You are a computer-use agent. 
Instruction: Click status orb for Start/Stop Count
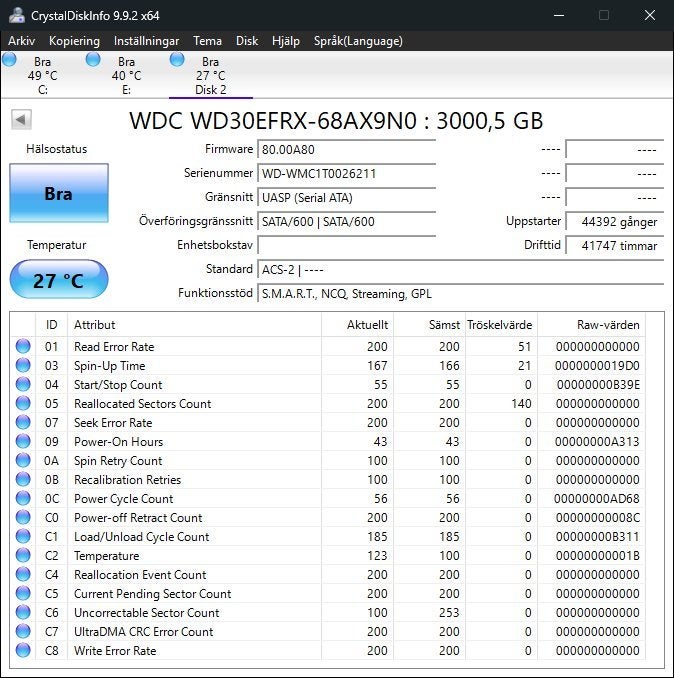tap(23, 384)
